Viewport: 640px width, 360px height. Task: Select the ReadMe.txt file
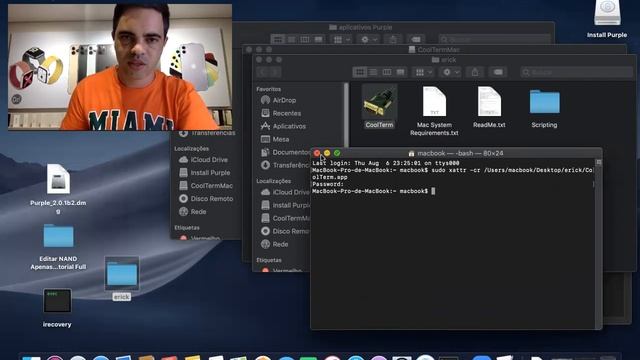[489, 107]
